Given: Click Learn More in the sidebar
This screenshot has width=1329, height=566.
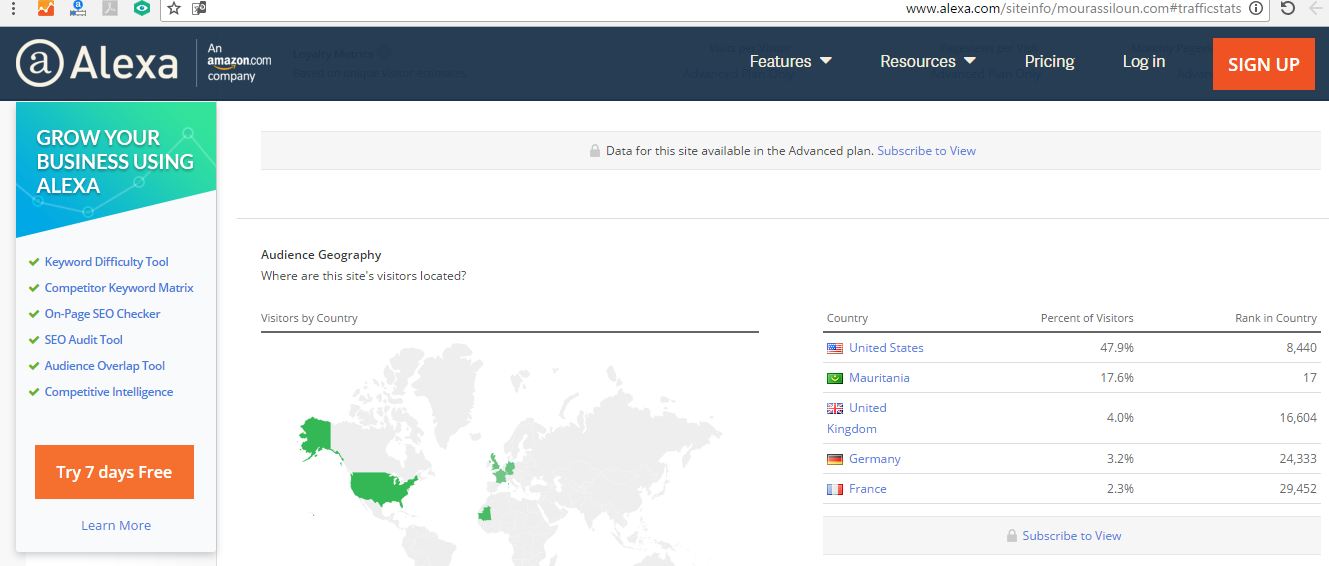Looking at the screenshot, I should [116, 525].
